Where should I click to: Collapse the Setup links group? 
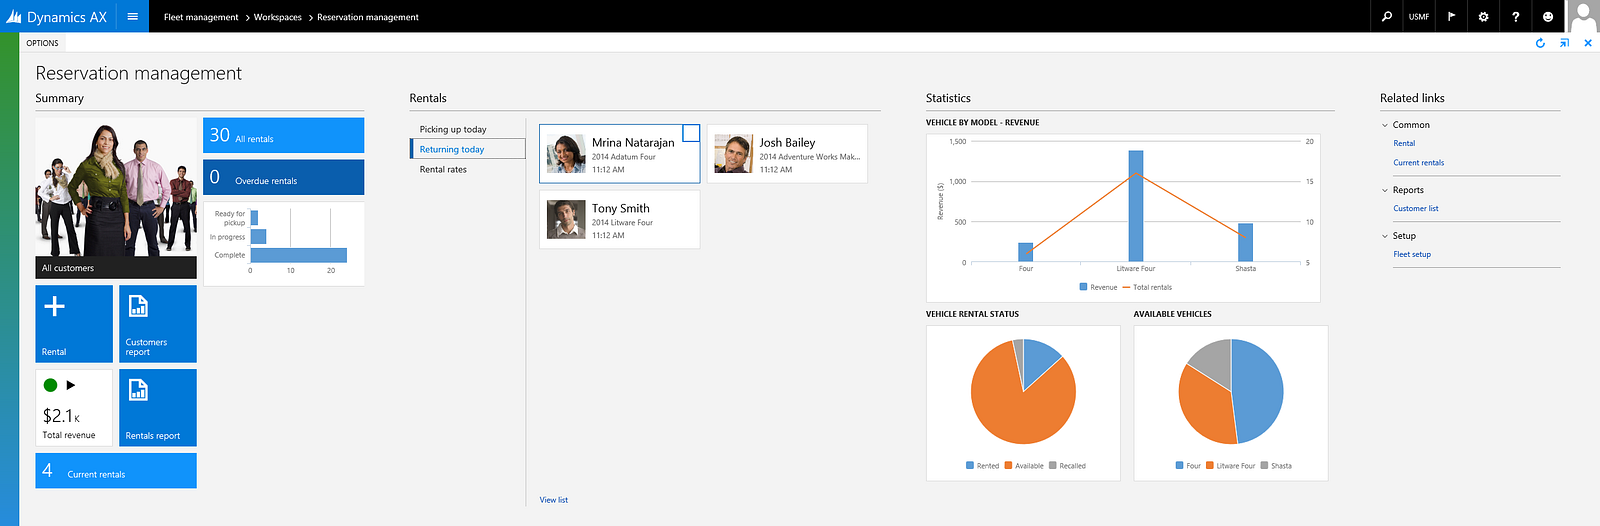1385,236
